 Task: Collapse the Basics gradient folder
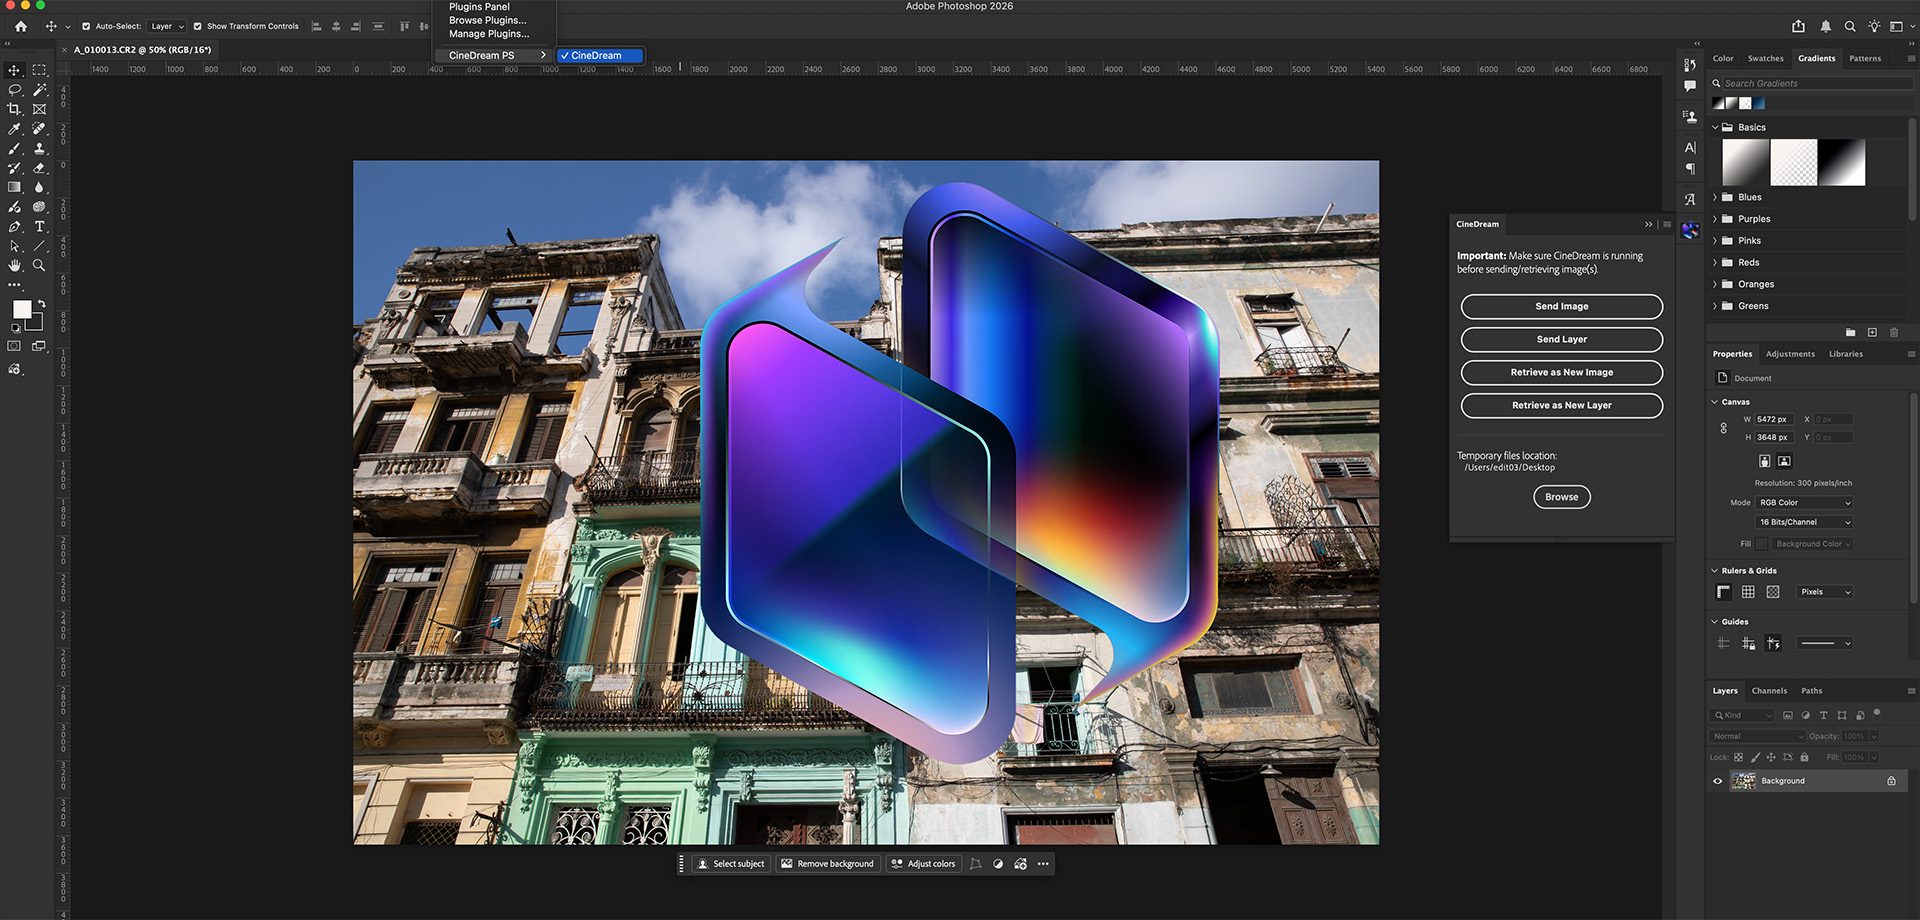(x=1715, y=127)
